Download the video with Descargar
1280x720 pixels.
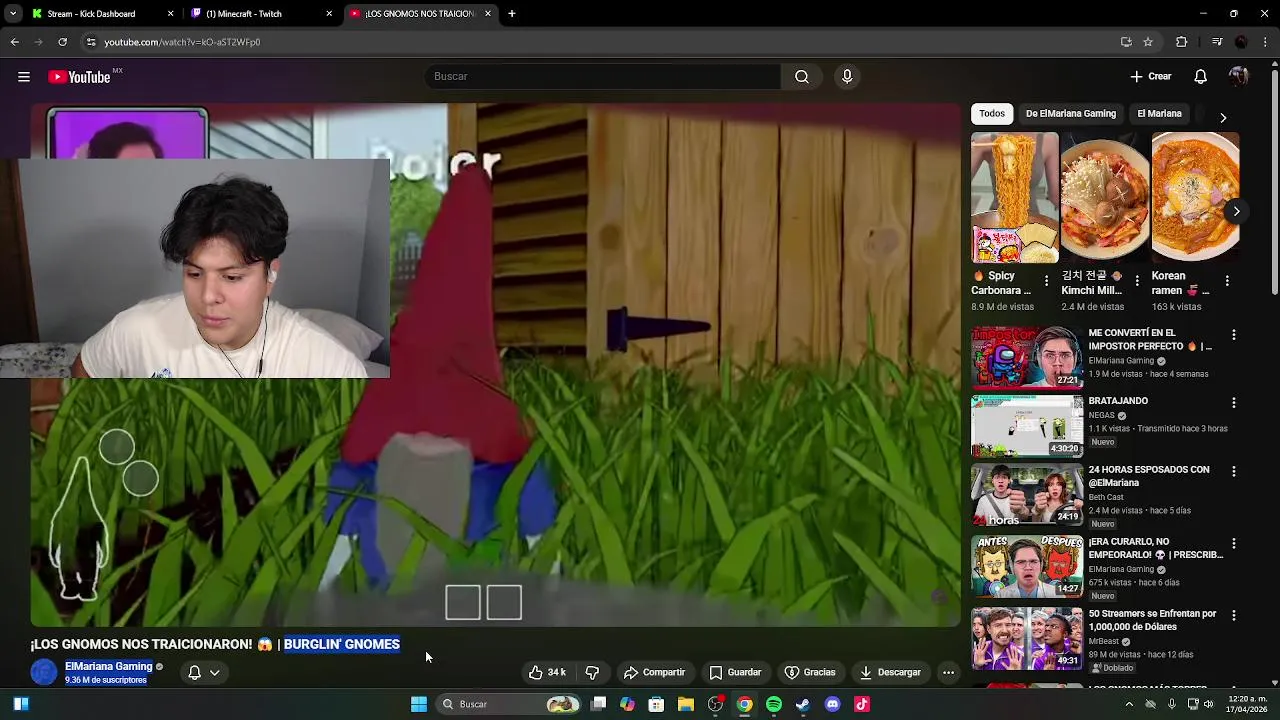pos(890,673)
